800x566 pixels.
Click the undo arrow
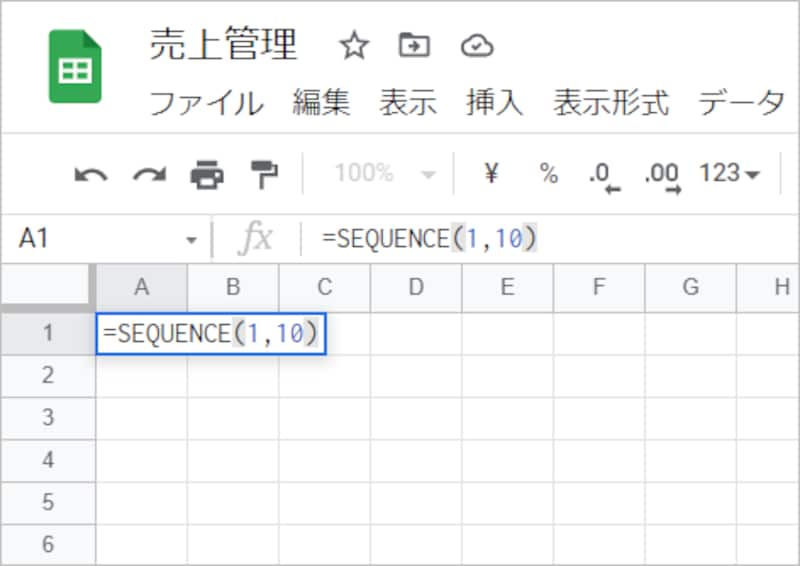pos(91,175)
